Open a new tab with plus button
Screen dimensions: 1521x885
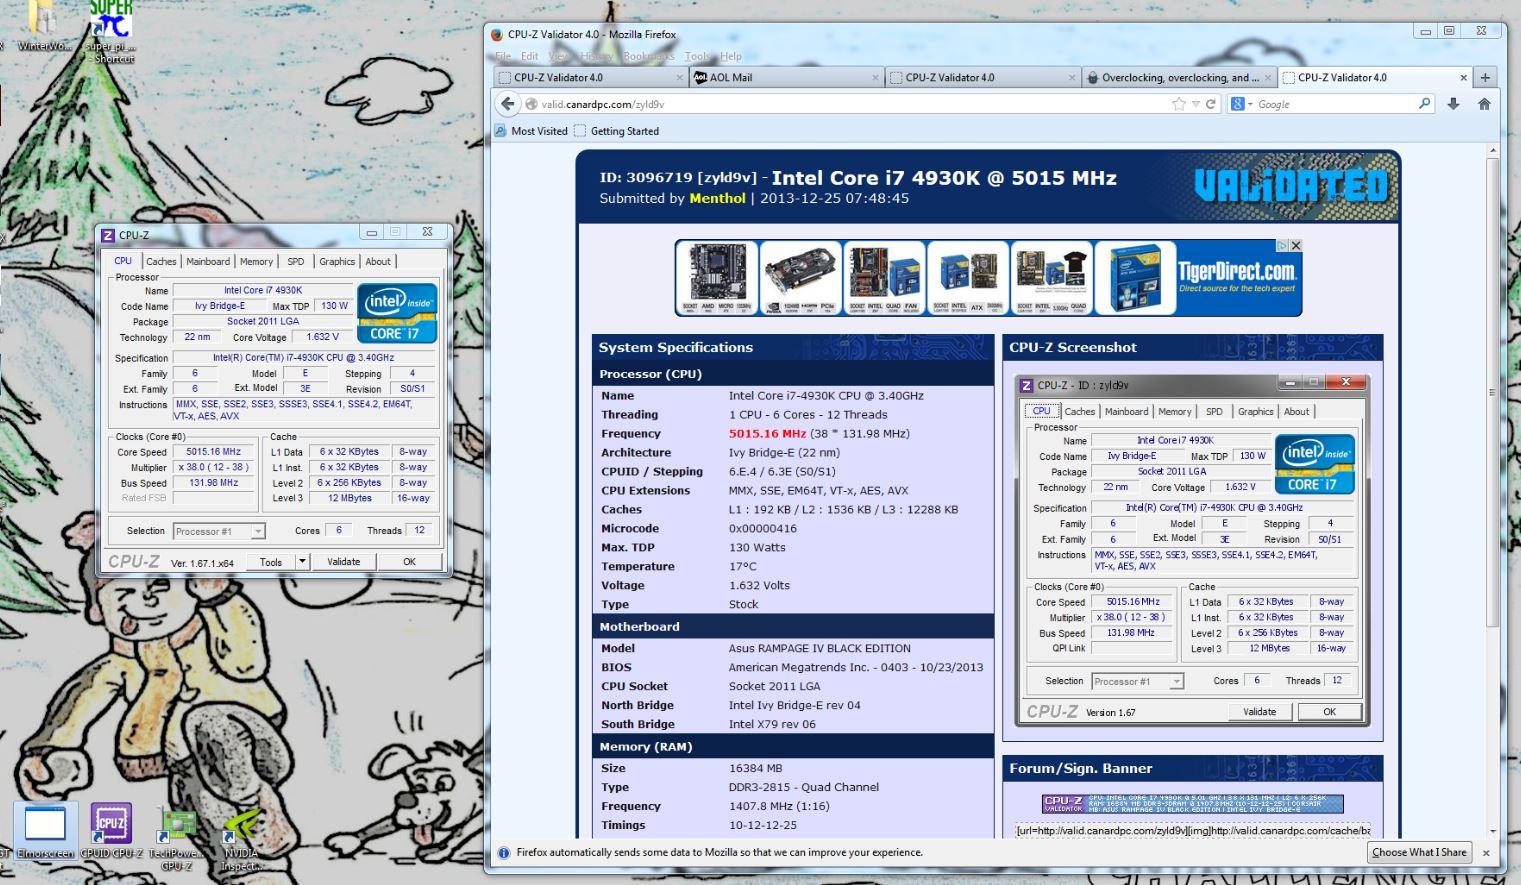tap(1485, 77)
